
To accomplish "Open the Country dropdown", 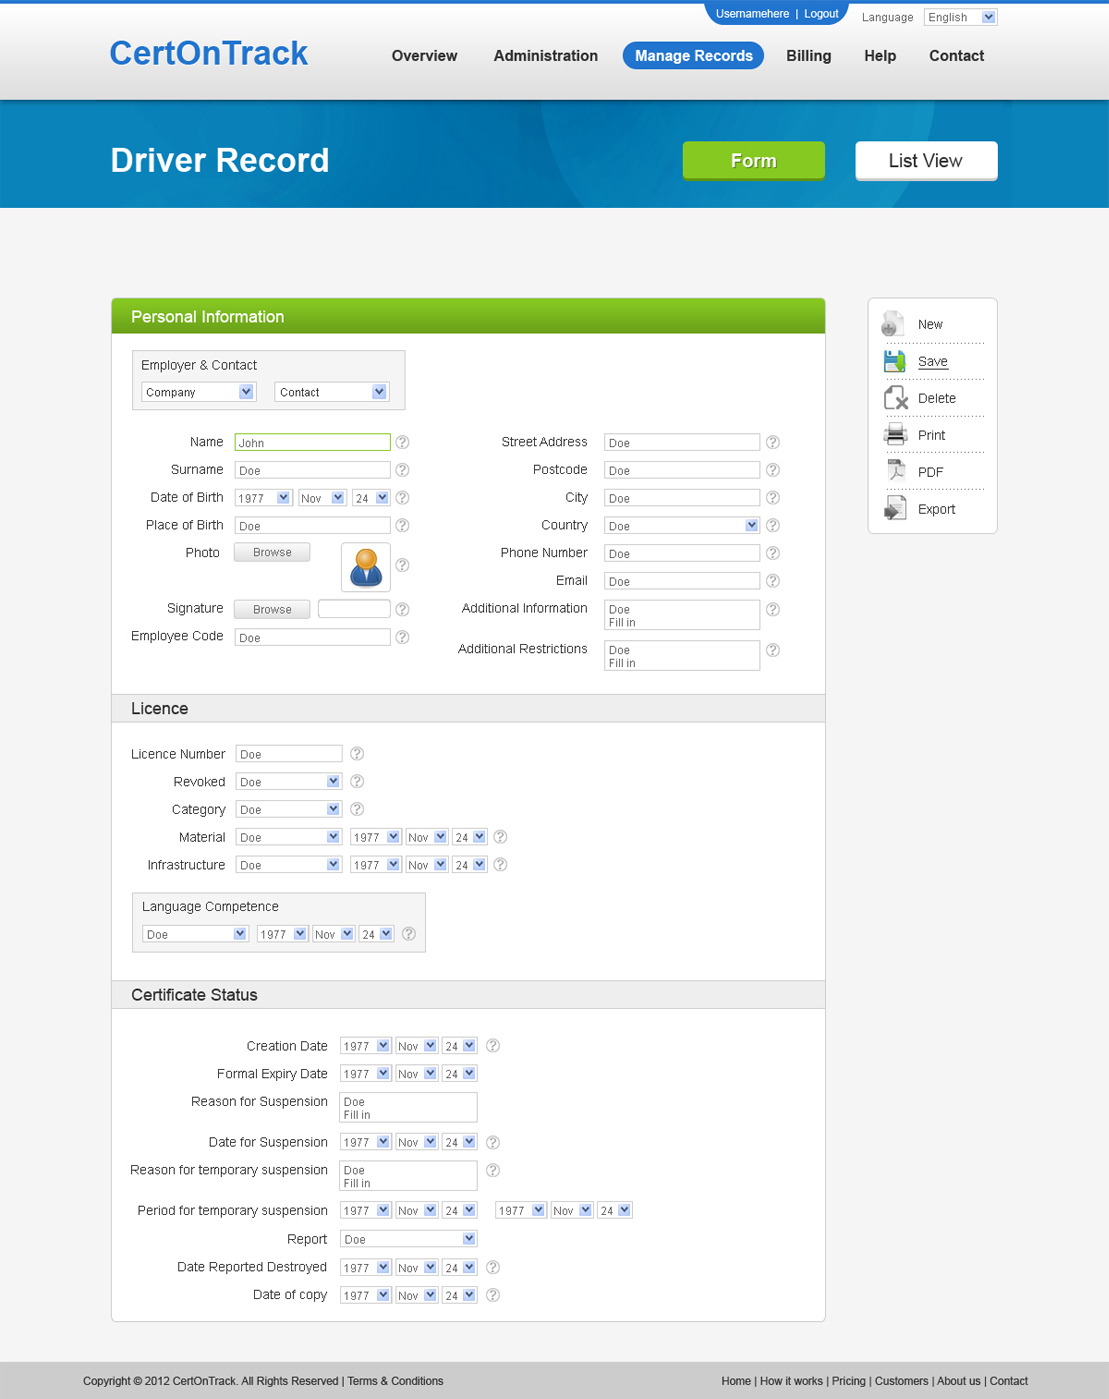I will 682,525.
